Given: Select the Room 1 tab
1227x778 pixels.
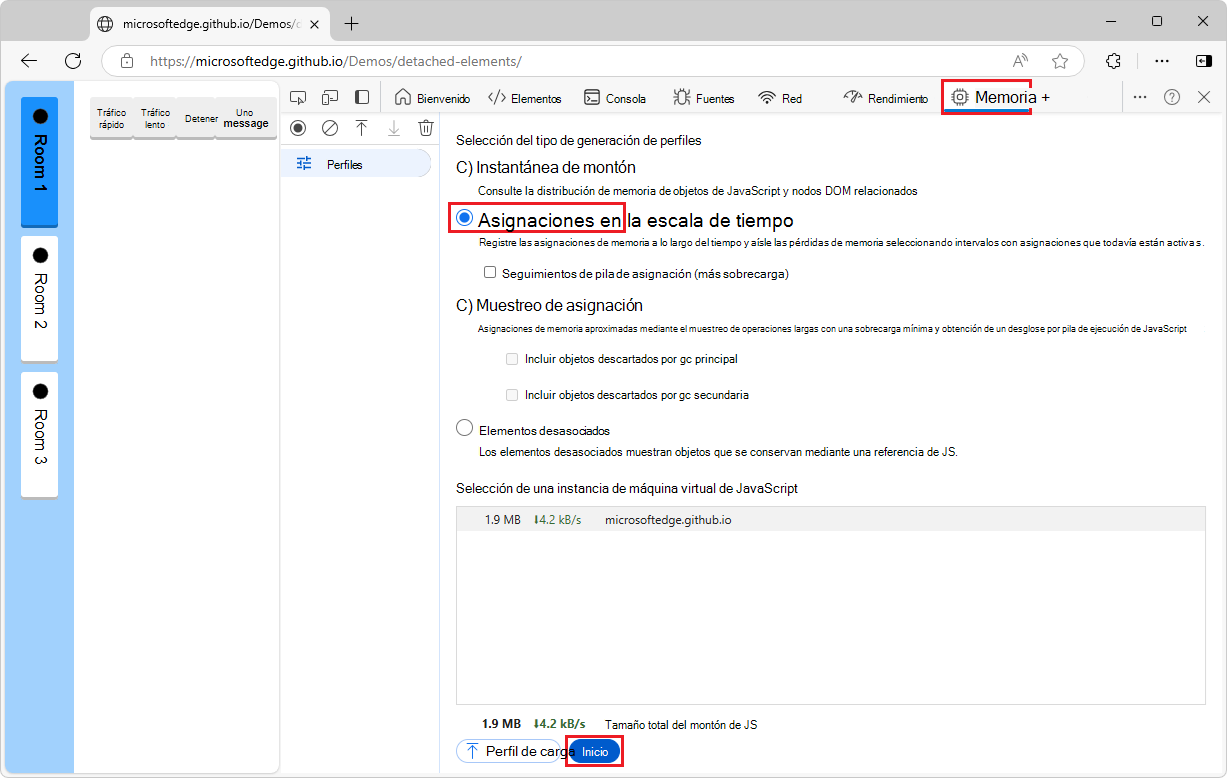Looking at the screenshot, I should (39, 161).
